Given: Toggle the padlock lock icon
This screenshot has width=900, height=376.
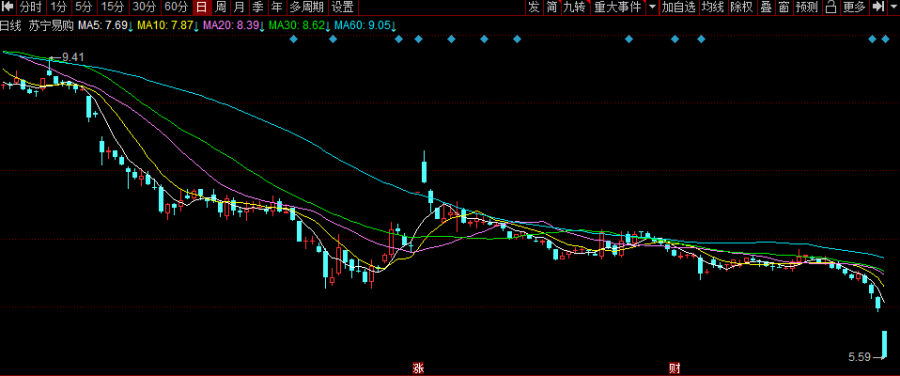Looking at the screenshot, I should (831, 7).
